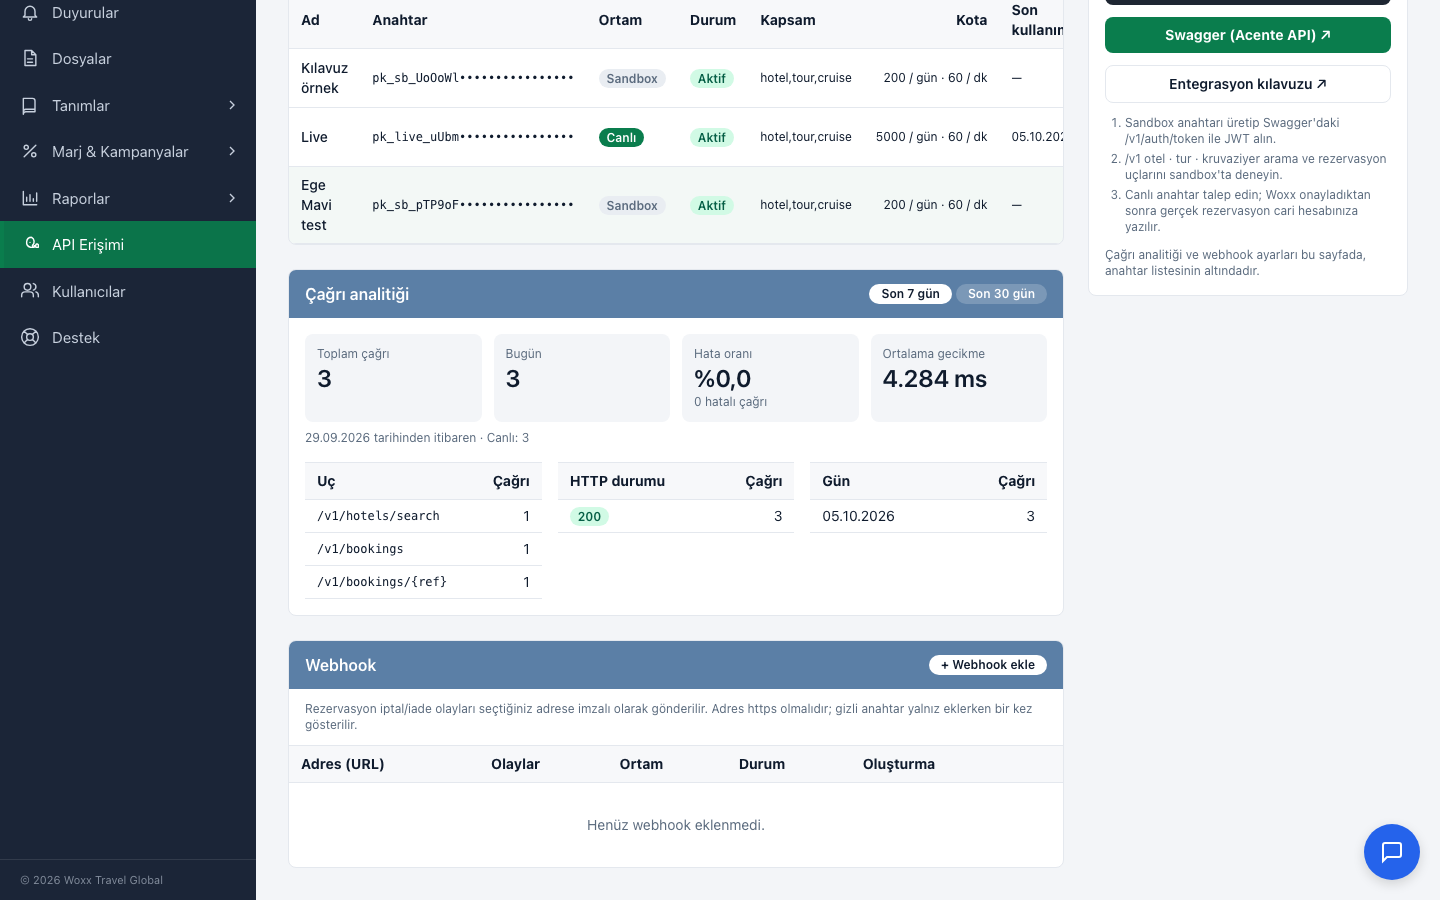Viewport: 1440px width, 900px height.
Task: Open the chat bubble widget
Action: pos(1392,852)
